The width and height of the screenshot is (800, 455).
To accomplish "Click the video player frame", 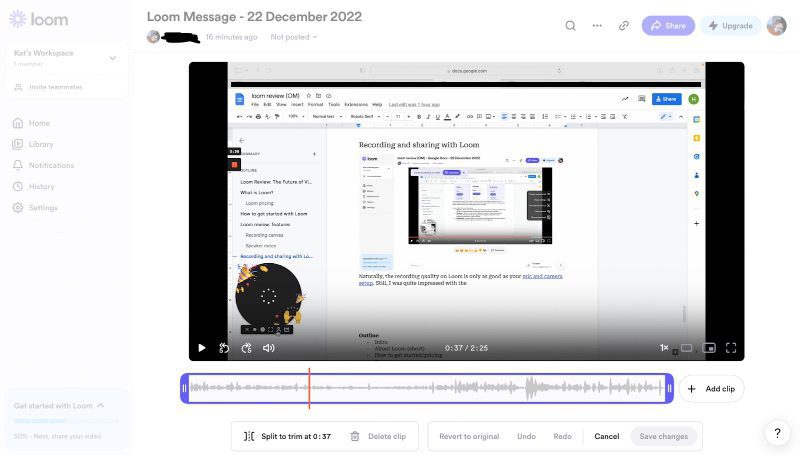I will (466, 211).
